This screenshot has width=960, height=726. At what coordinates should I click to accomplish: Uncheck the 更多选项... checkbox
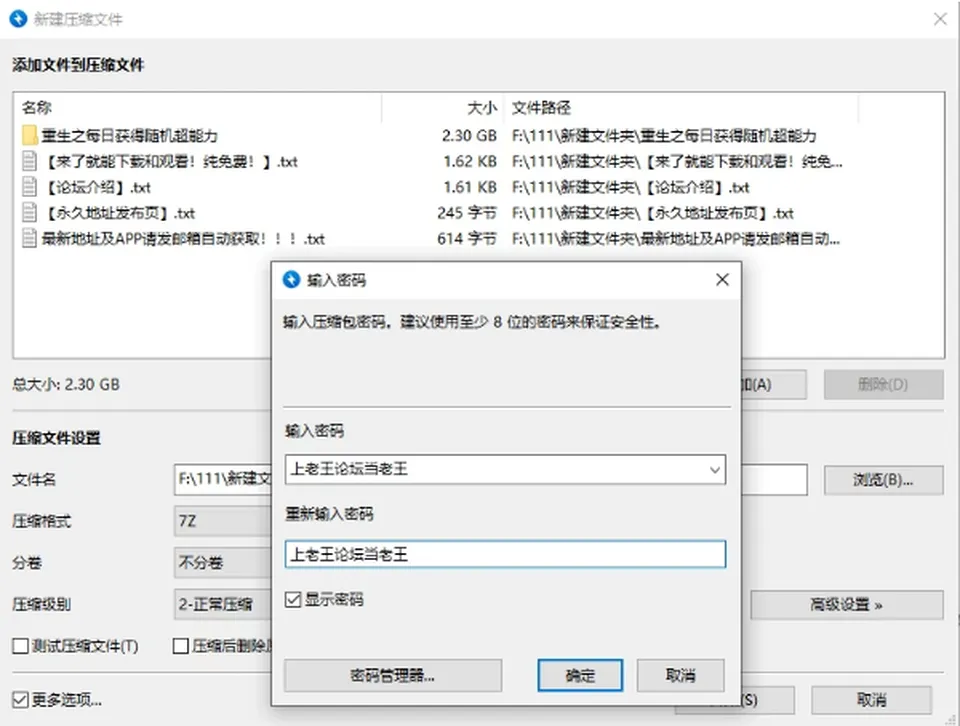[20, 700]
